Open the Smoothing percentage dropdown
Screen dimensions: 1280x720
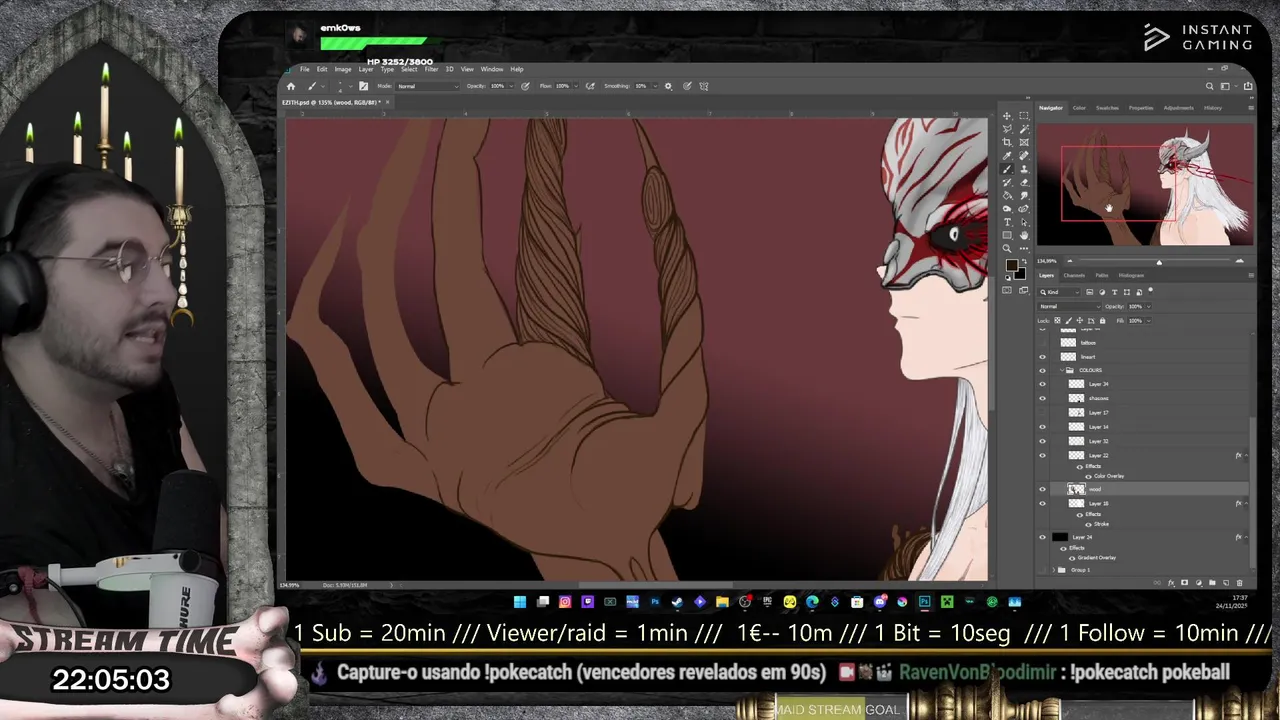pyautogui.click(x=656, y=86)
